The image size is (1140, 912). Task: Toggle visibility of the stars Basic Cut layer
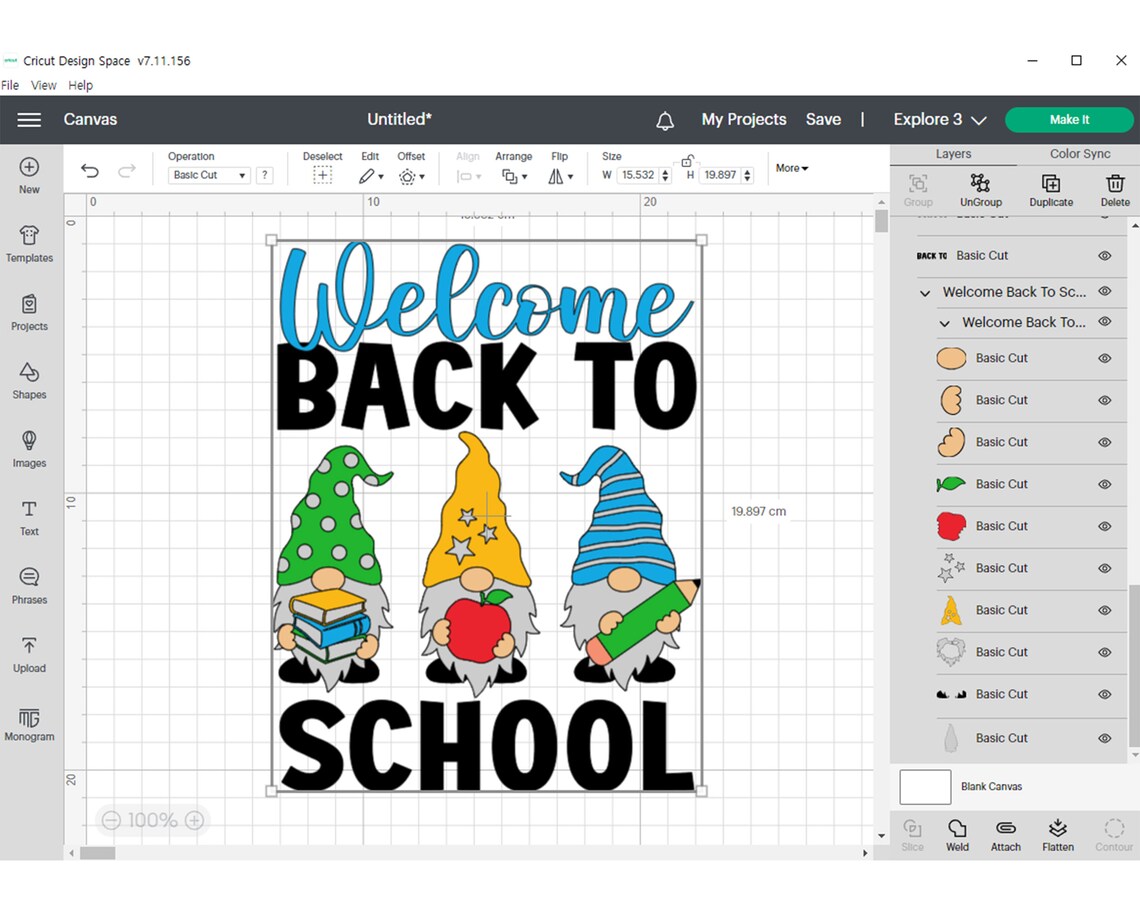click(x=1104, y=568)
